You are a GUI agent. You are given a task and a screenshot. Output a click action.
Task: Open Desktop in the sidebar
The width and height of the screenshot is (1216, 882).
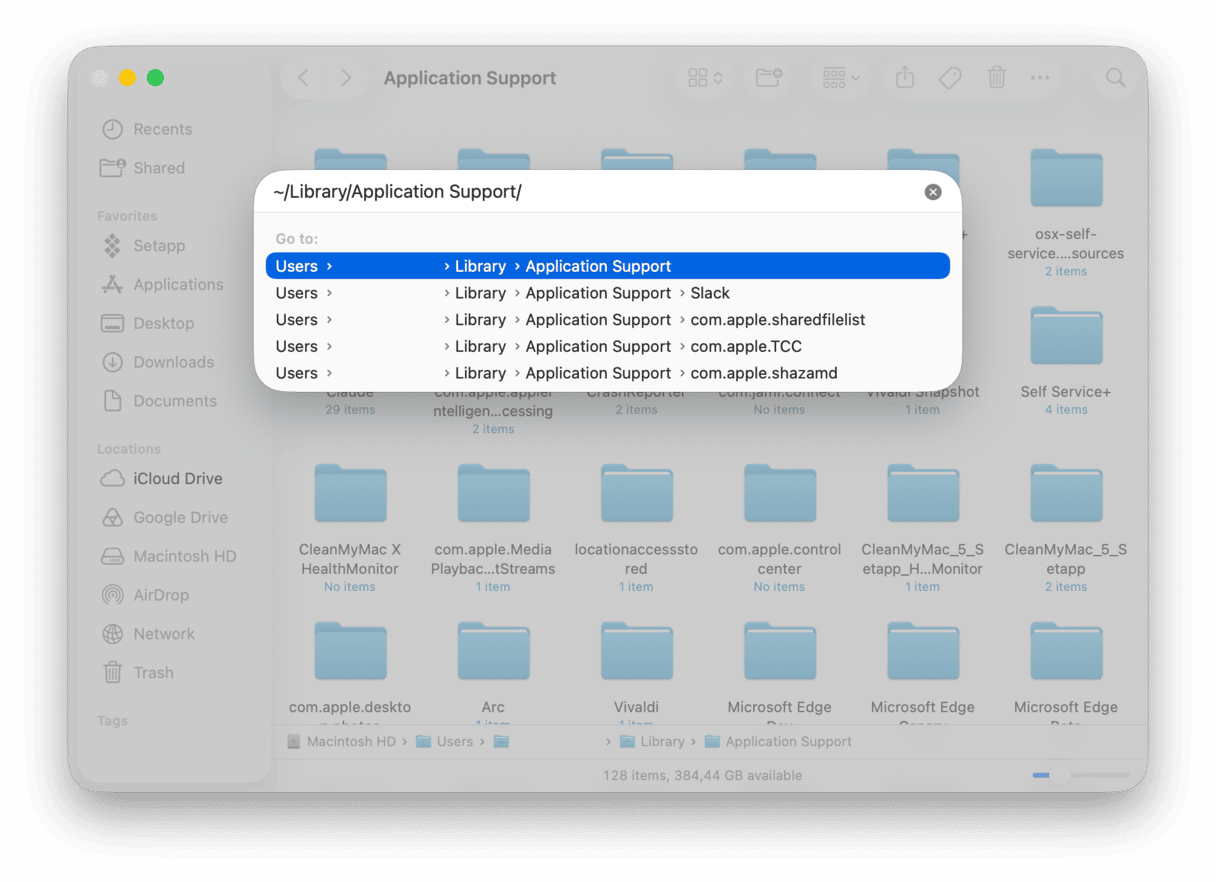[x=149, y=323]
